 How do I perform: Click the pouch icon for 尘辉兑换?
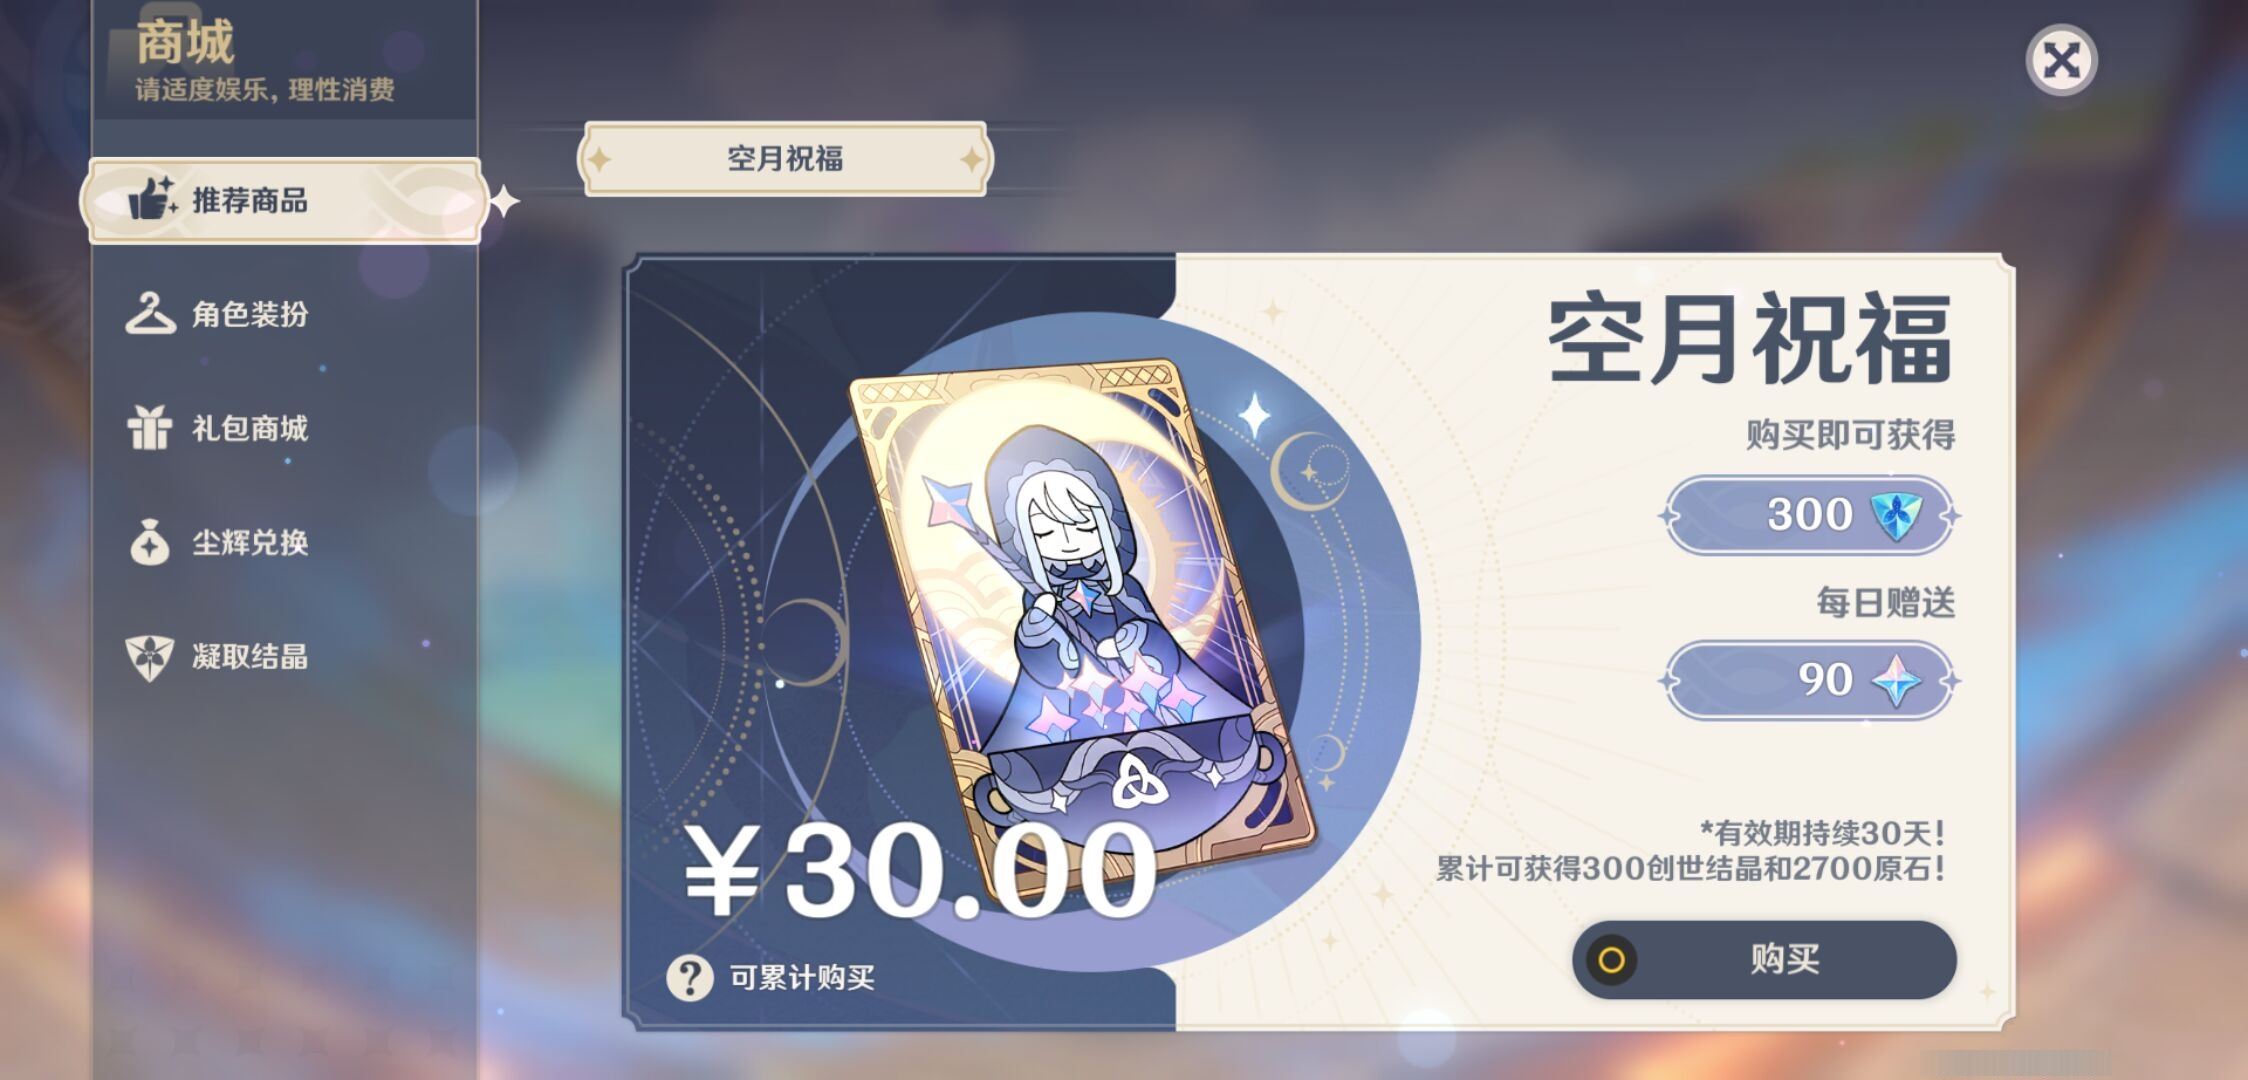(150, 542)
